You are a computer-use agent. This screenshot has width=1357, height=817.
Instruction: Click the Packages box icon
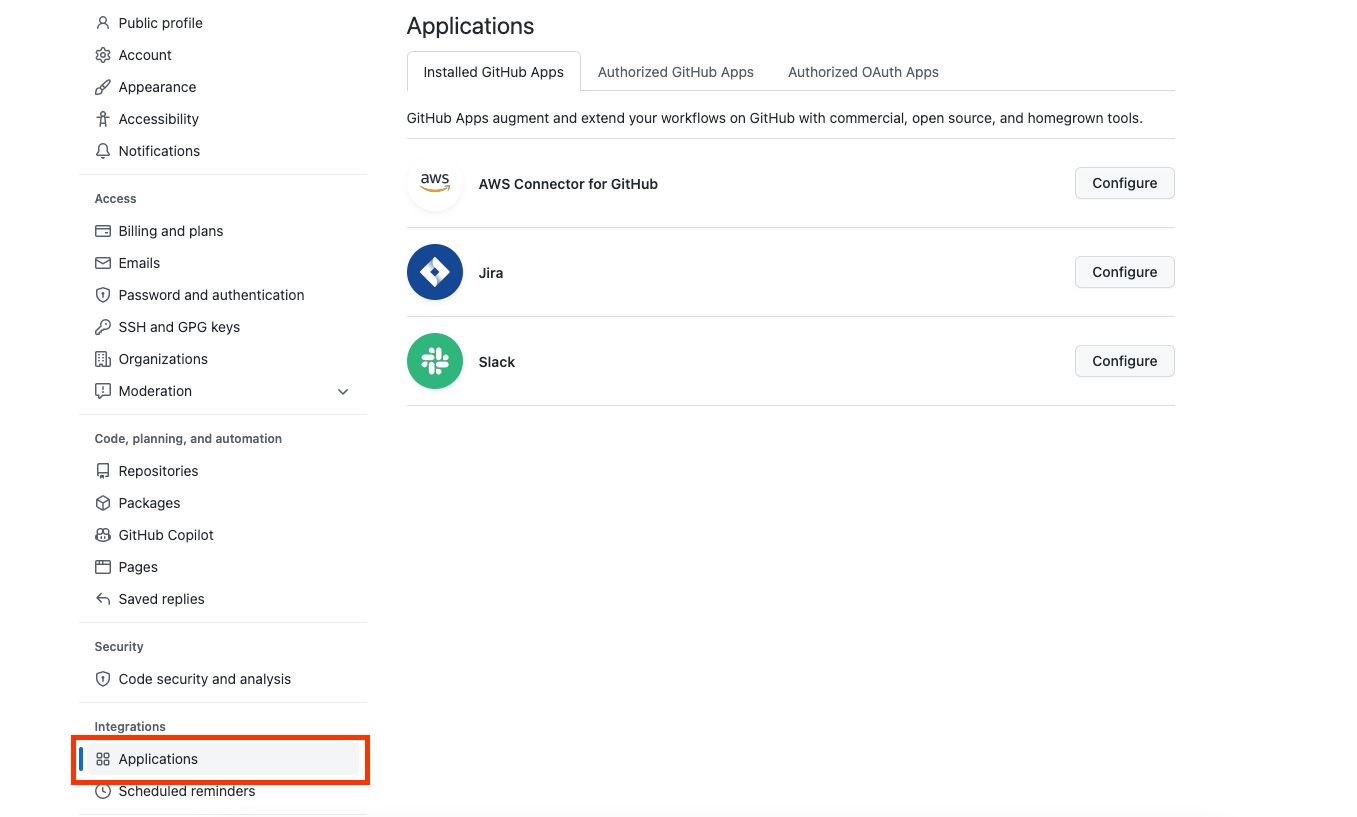click(102, 503)
